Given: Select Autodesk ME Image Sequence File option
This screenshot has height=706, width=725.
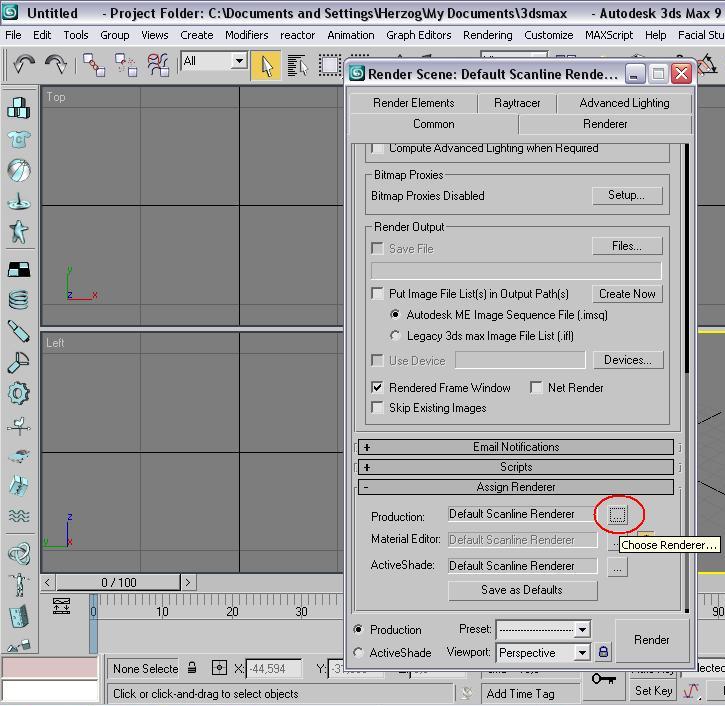Looking at the screenshot, I should tap(395, 314).
